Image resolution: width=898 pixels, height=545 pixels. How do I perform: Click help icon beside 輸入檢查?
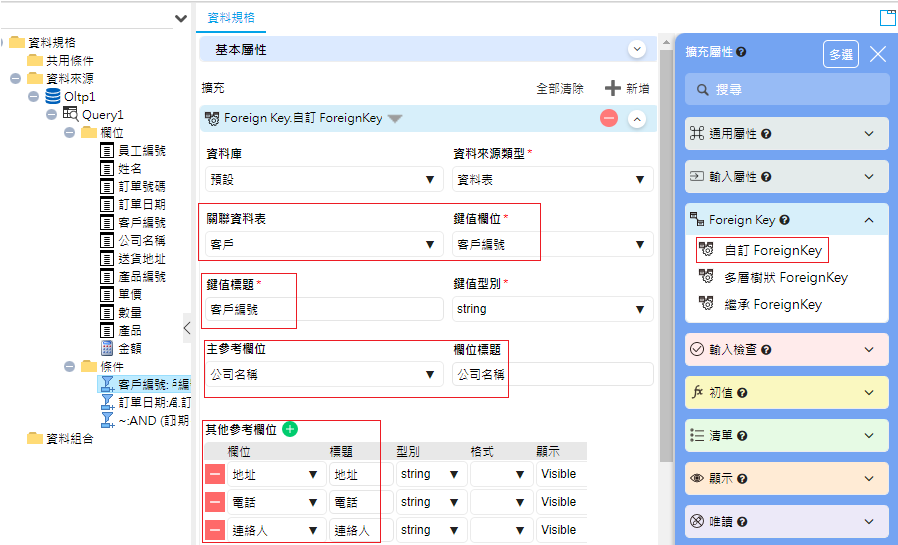[766, 350]
